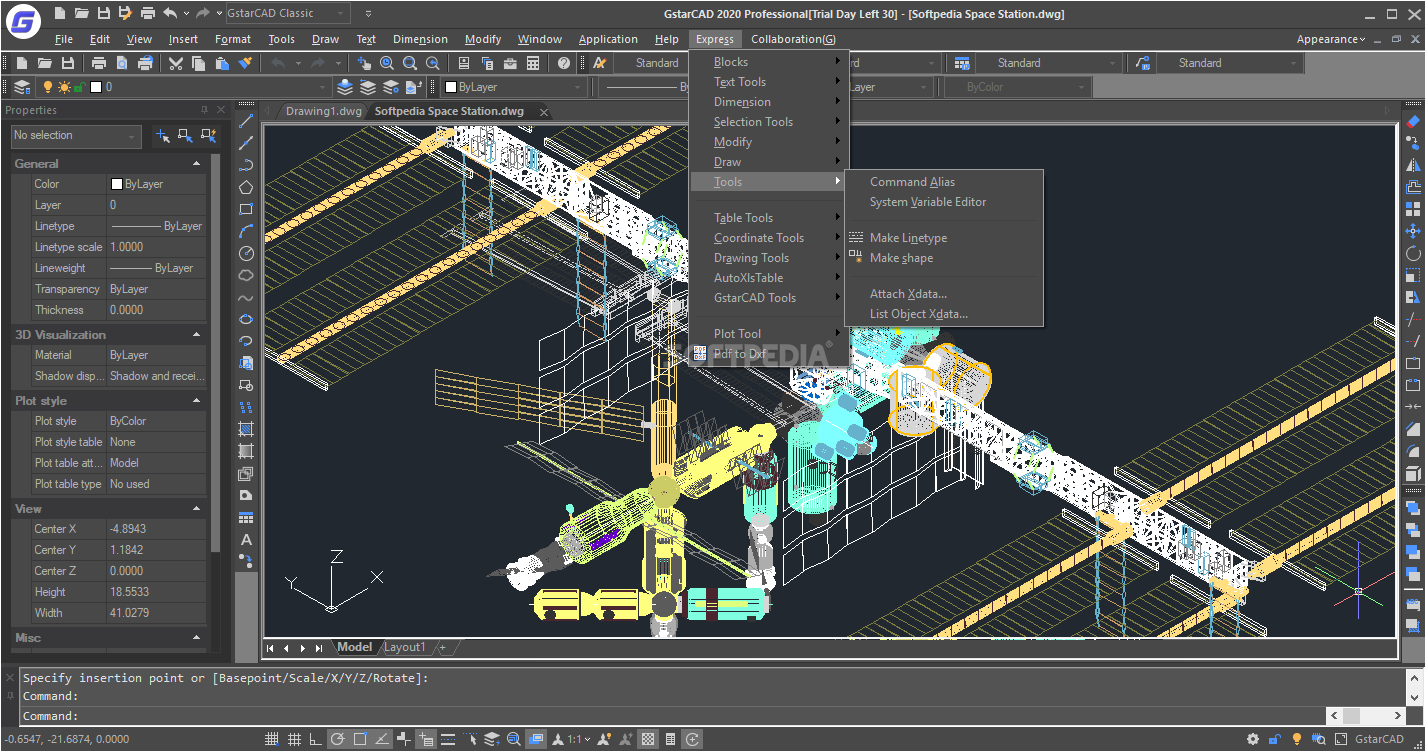Open the Express menu
Screen dimensions: 1426x752
(715, 39)
